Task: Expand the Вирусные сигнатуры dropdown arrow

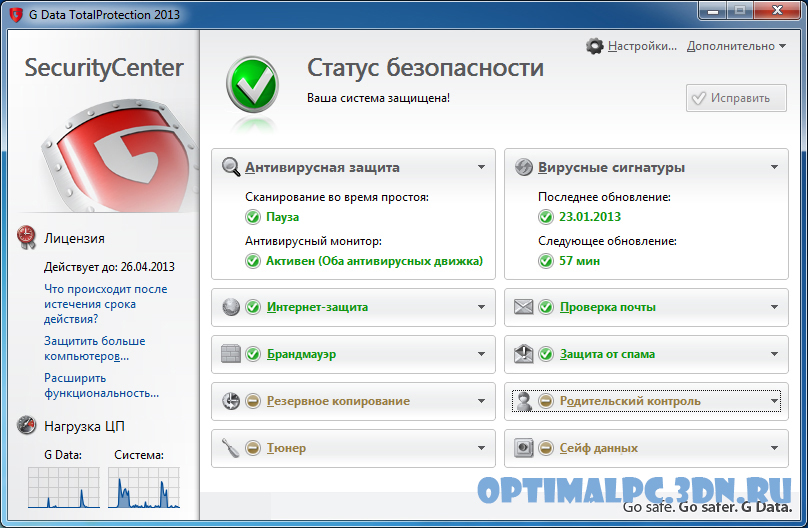Action: 774,167
